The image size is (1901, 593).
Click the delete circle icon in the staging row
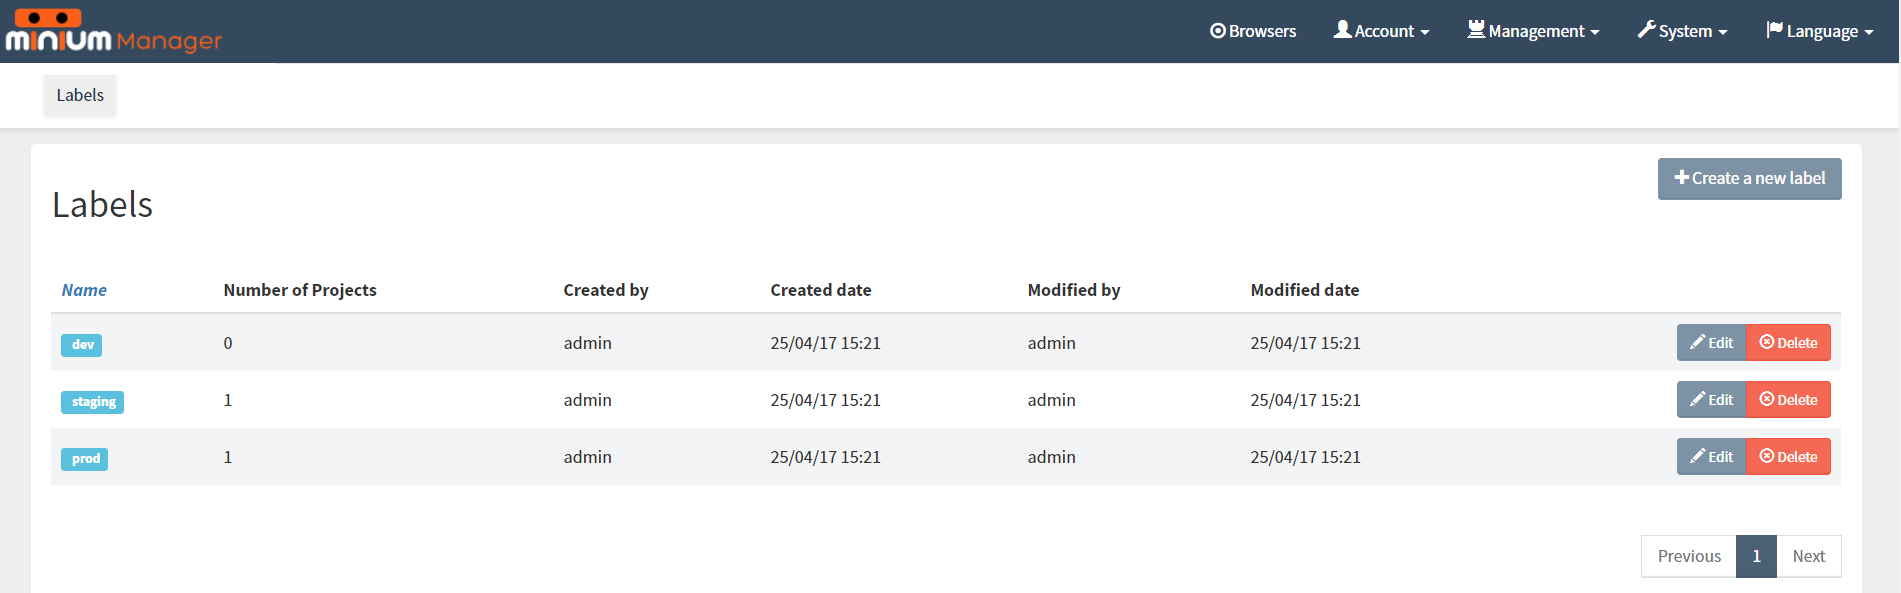tap(1767, 399)
